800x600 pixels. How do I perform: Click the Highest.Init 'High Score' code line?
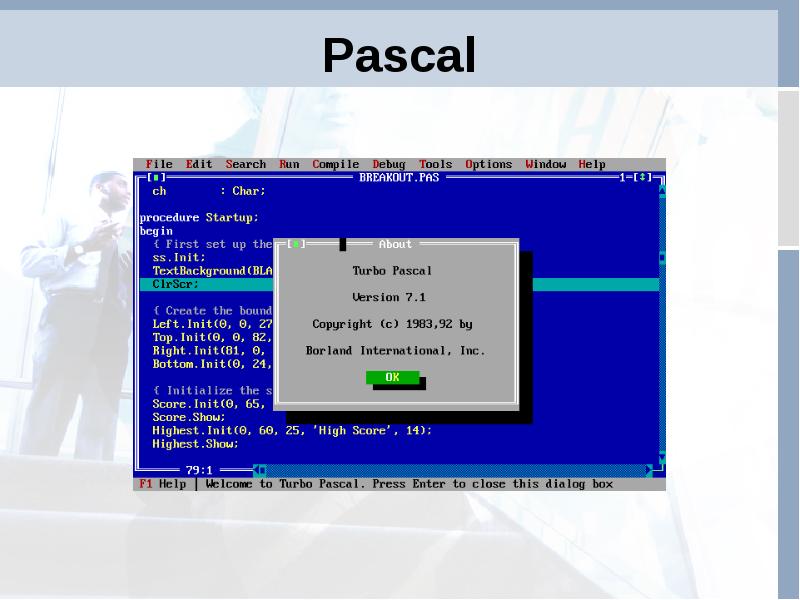(x=292, y=430)
